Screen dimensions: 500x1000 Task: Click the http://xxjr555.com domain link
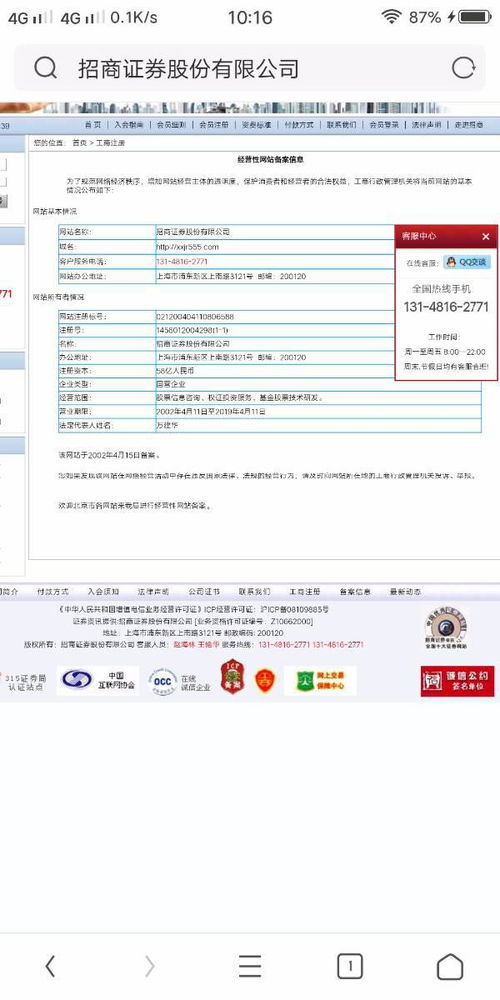pyautogui.click(x=188, y=246)
